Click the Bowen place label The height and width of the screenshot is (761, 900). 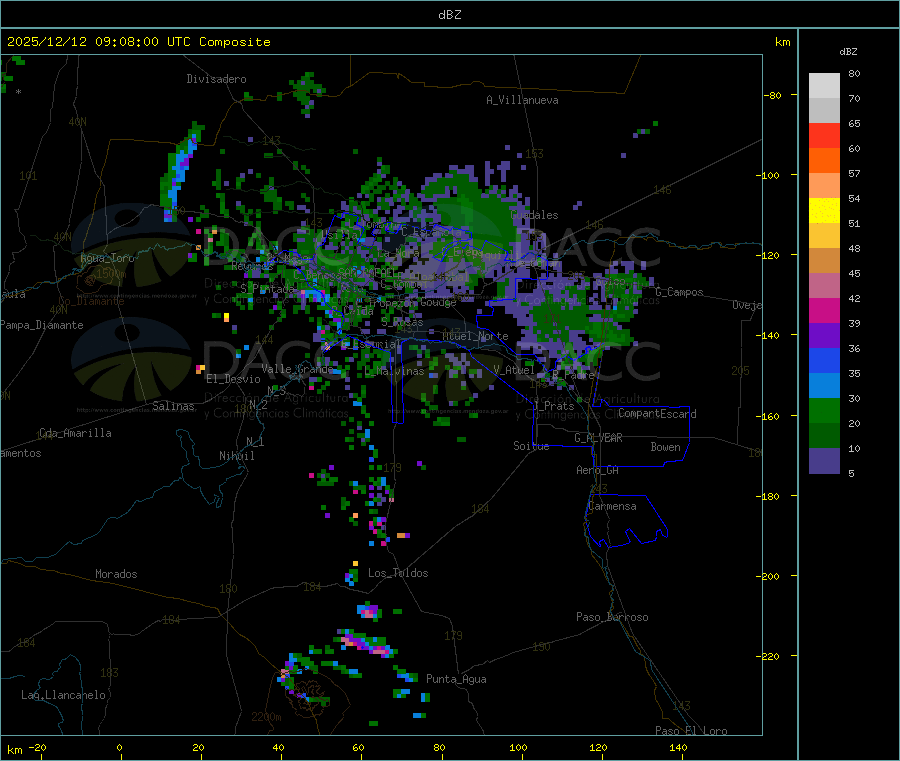coord(665,447)
